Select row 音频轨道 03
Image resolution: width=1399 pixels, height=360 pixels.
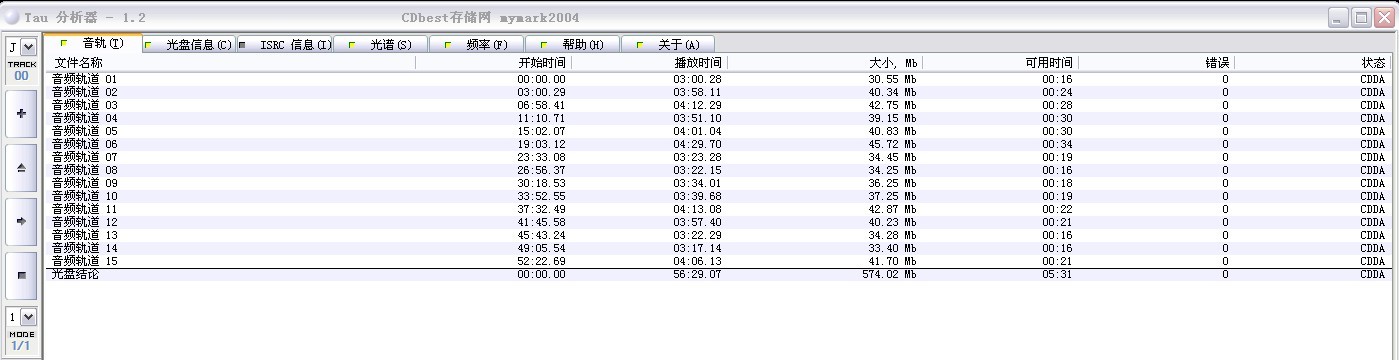[718, 105]
